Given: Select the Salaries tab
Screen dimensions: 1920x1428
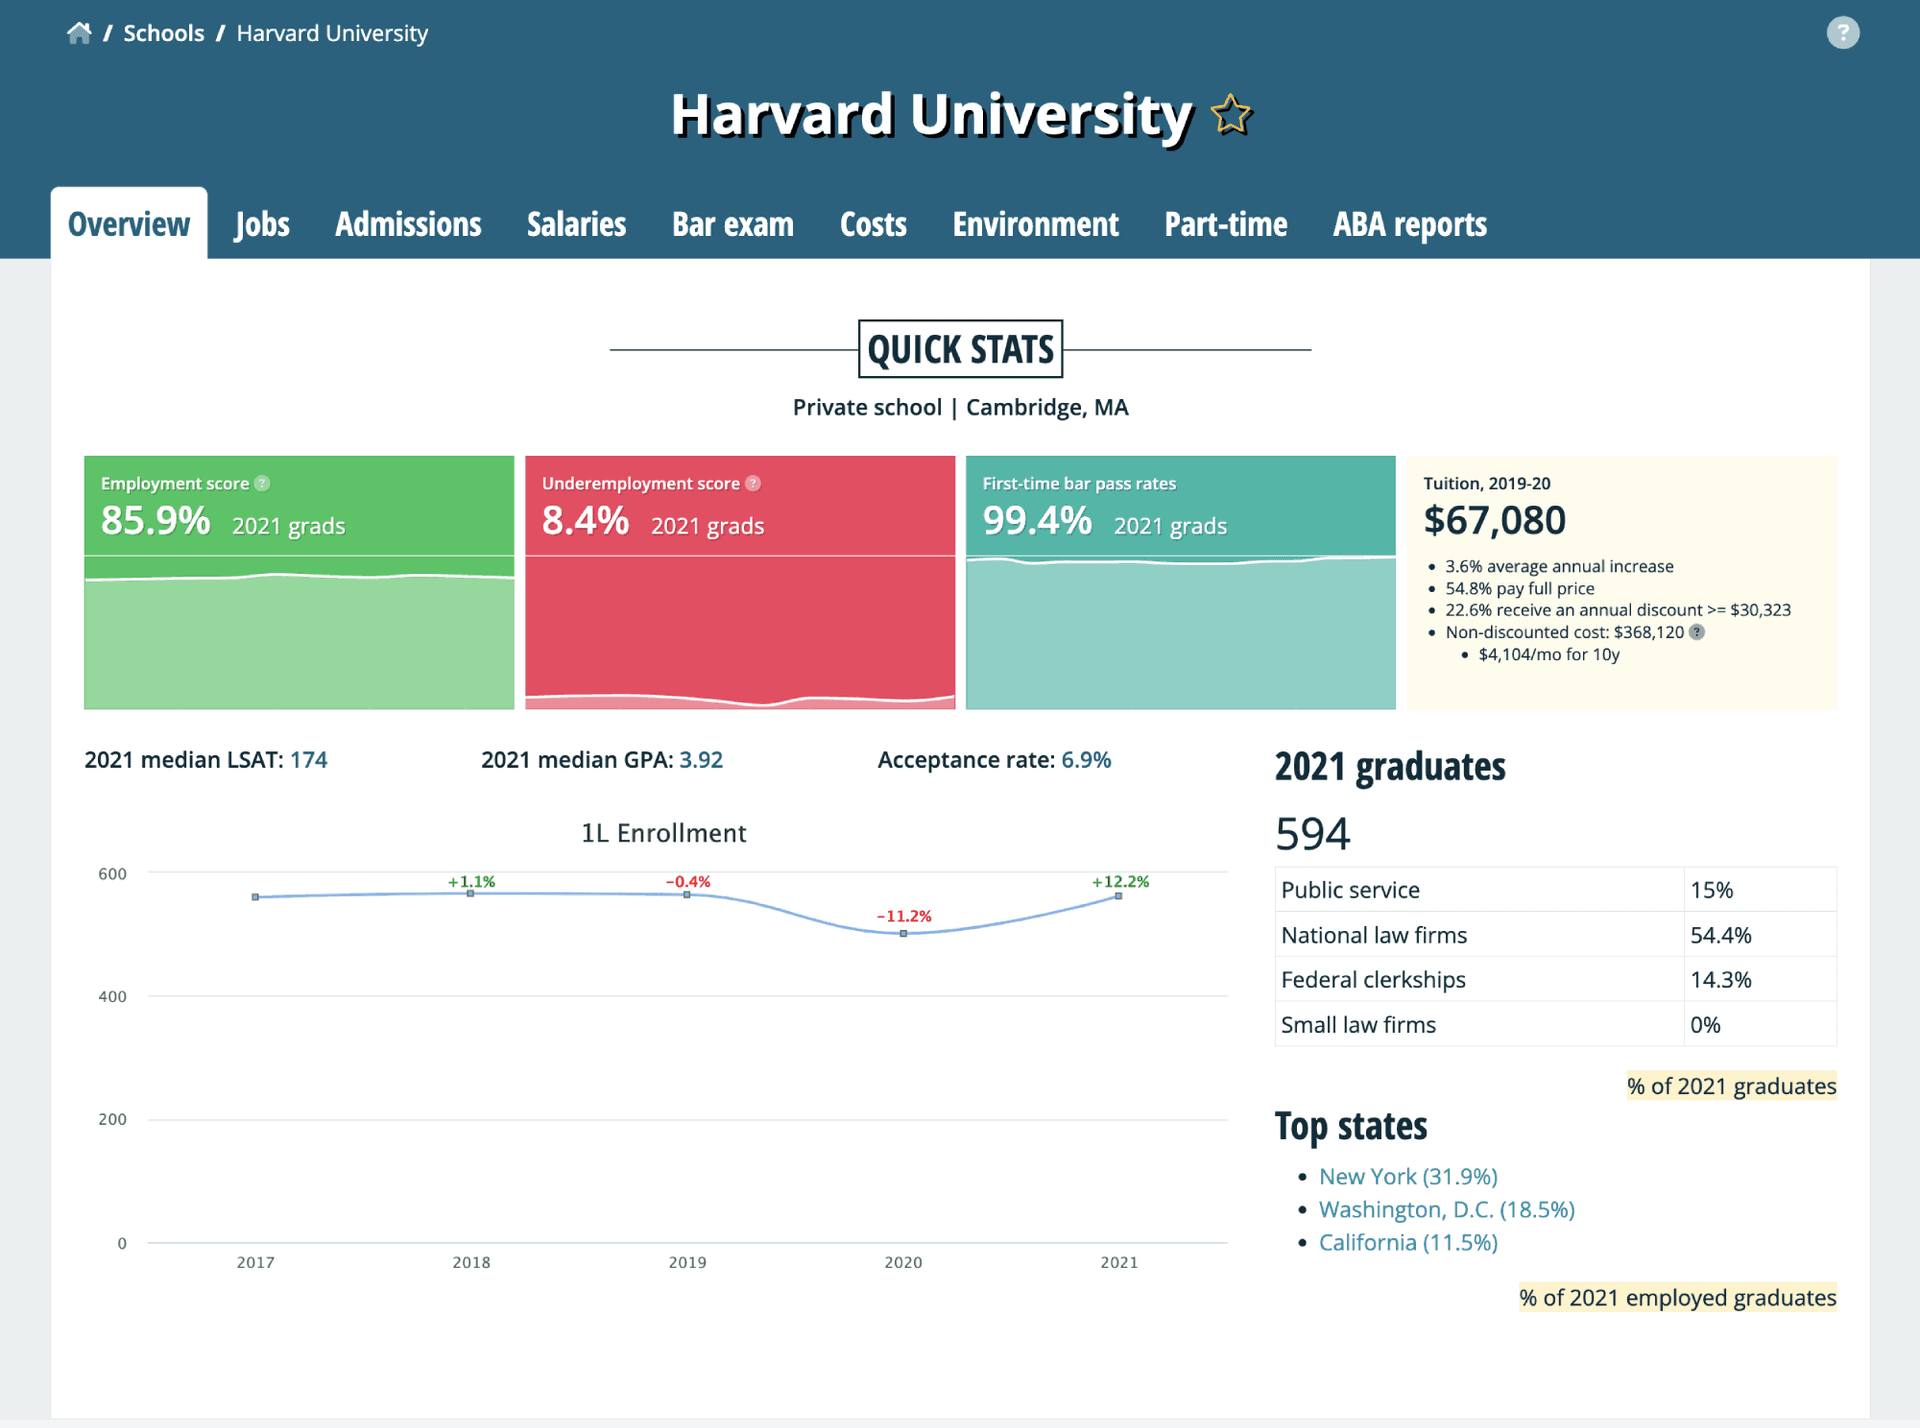Looking at the screenshot, I should pyautogui.click(x=576, y=224).
